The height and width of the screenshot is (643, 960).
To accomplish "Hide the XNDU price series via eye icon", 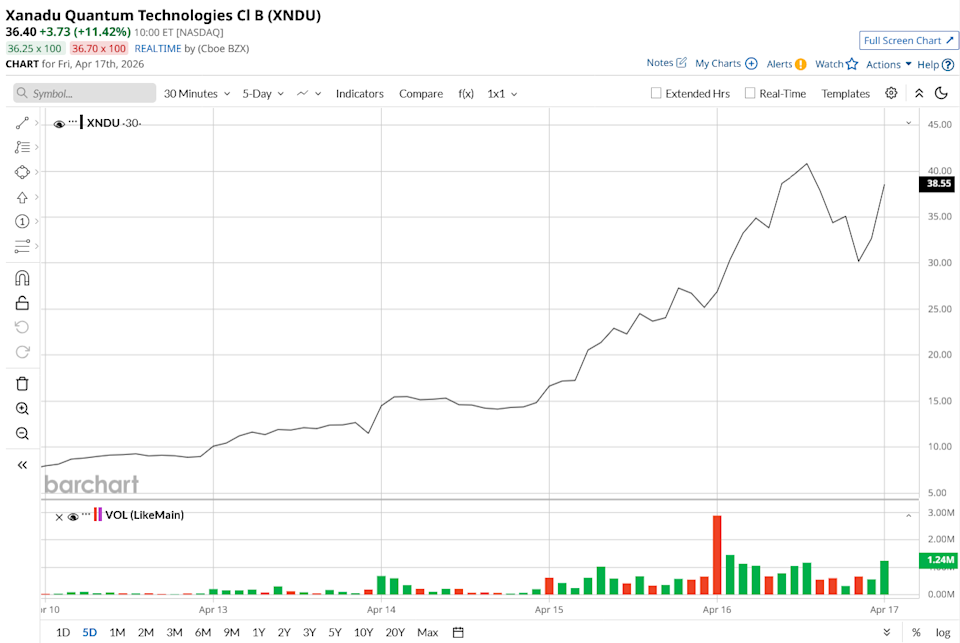I will [x=59, y=123].
